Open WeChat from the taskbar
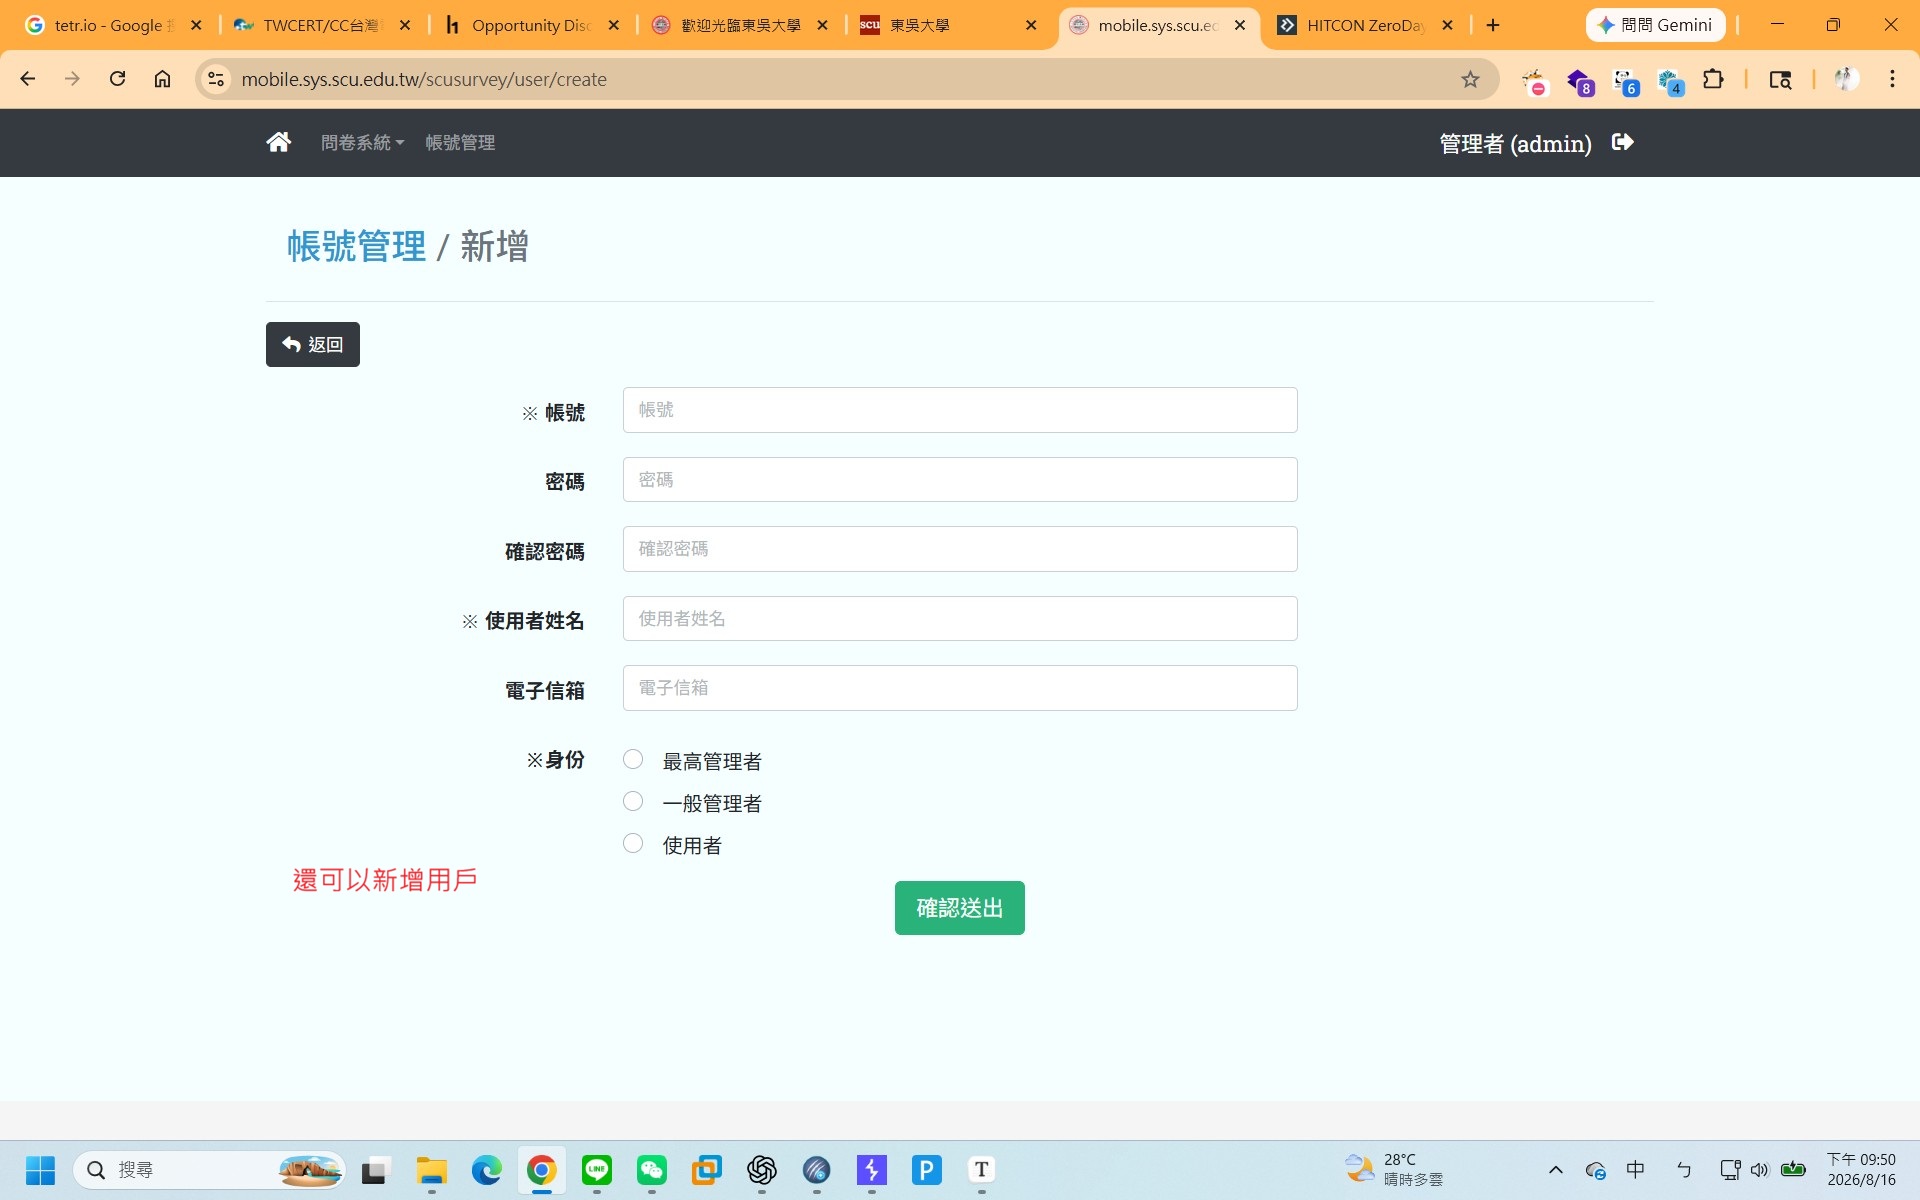This screenshot has width=1920, height=1200. pyautogui.click(x=652, y=1169)
